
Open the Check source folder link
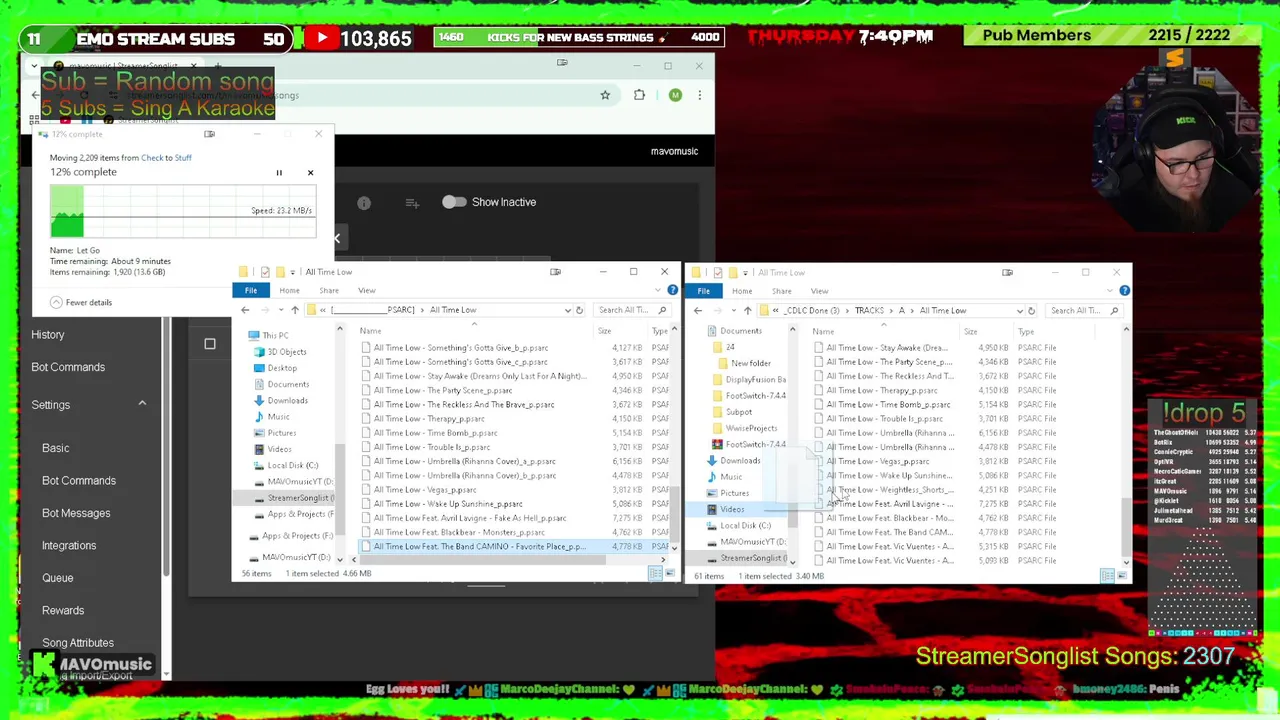point(152,158)
